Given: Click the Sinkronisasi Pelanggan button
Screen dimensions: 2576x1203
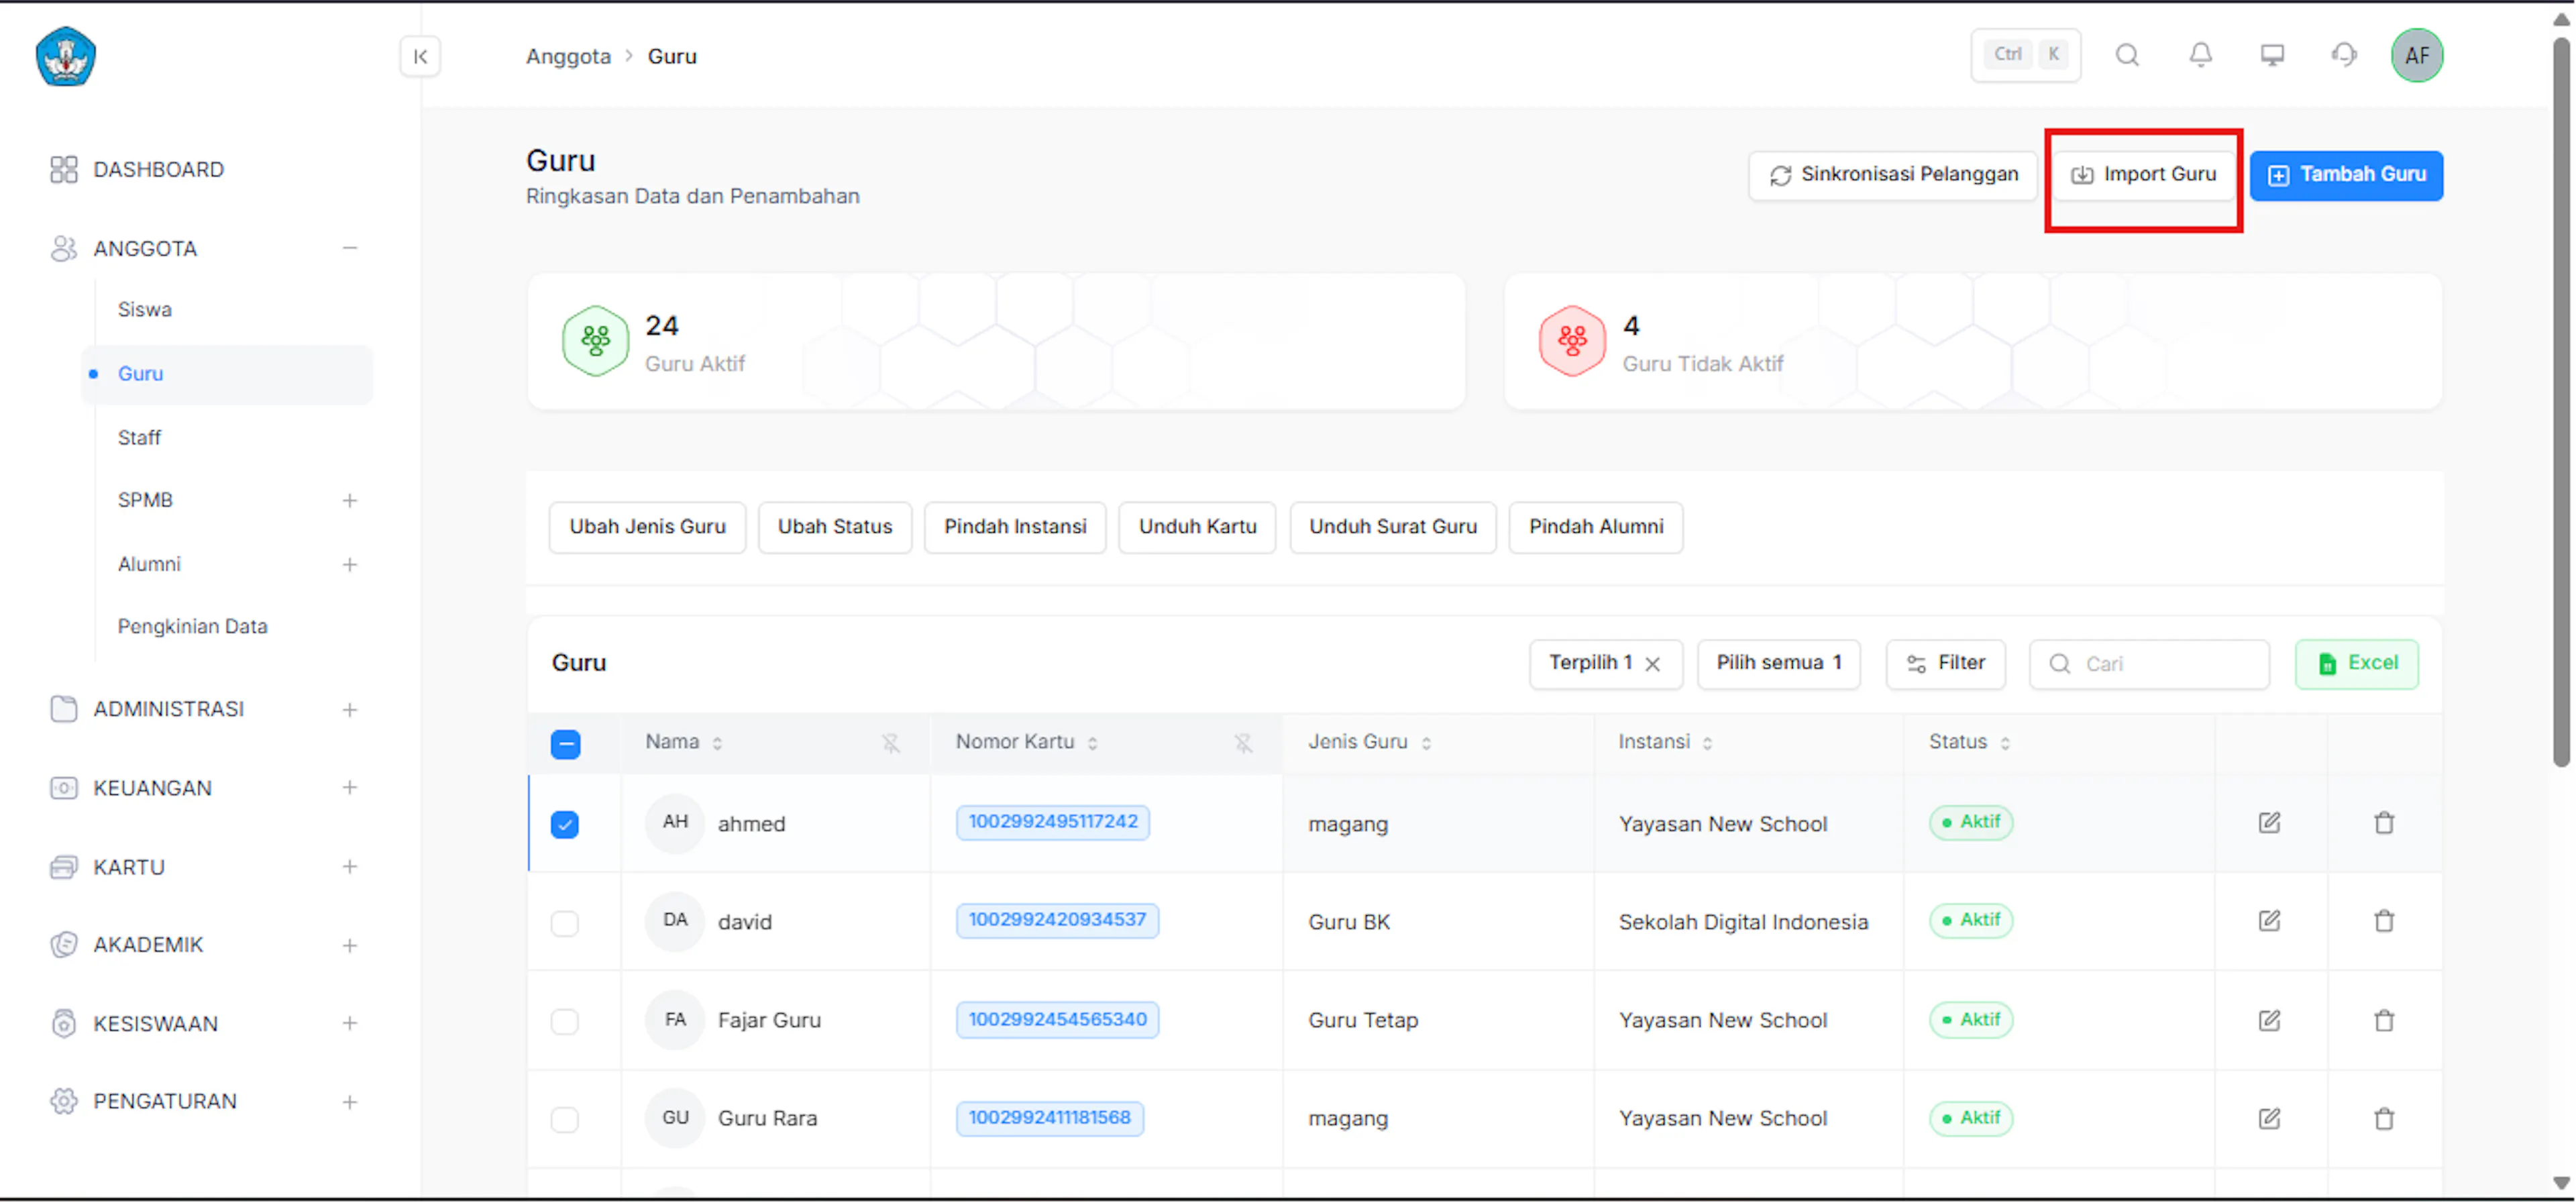Looking at the screenshot, I should [1893, 175].
